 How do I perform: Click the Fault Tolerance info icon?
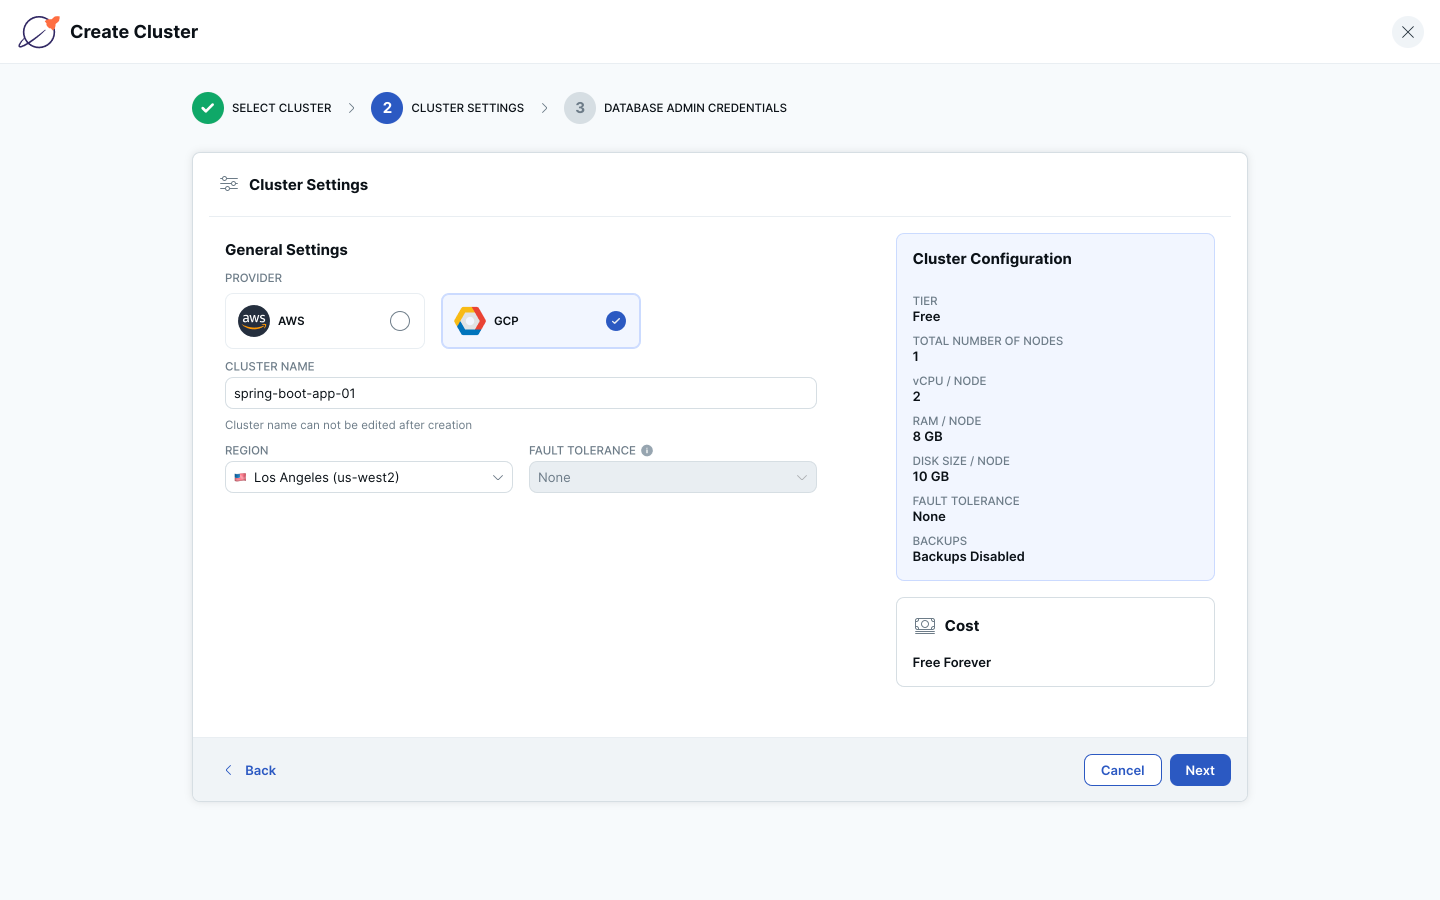pos(647,451)
